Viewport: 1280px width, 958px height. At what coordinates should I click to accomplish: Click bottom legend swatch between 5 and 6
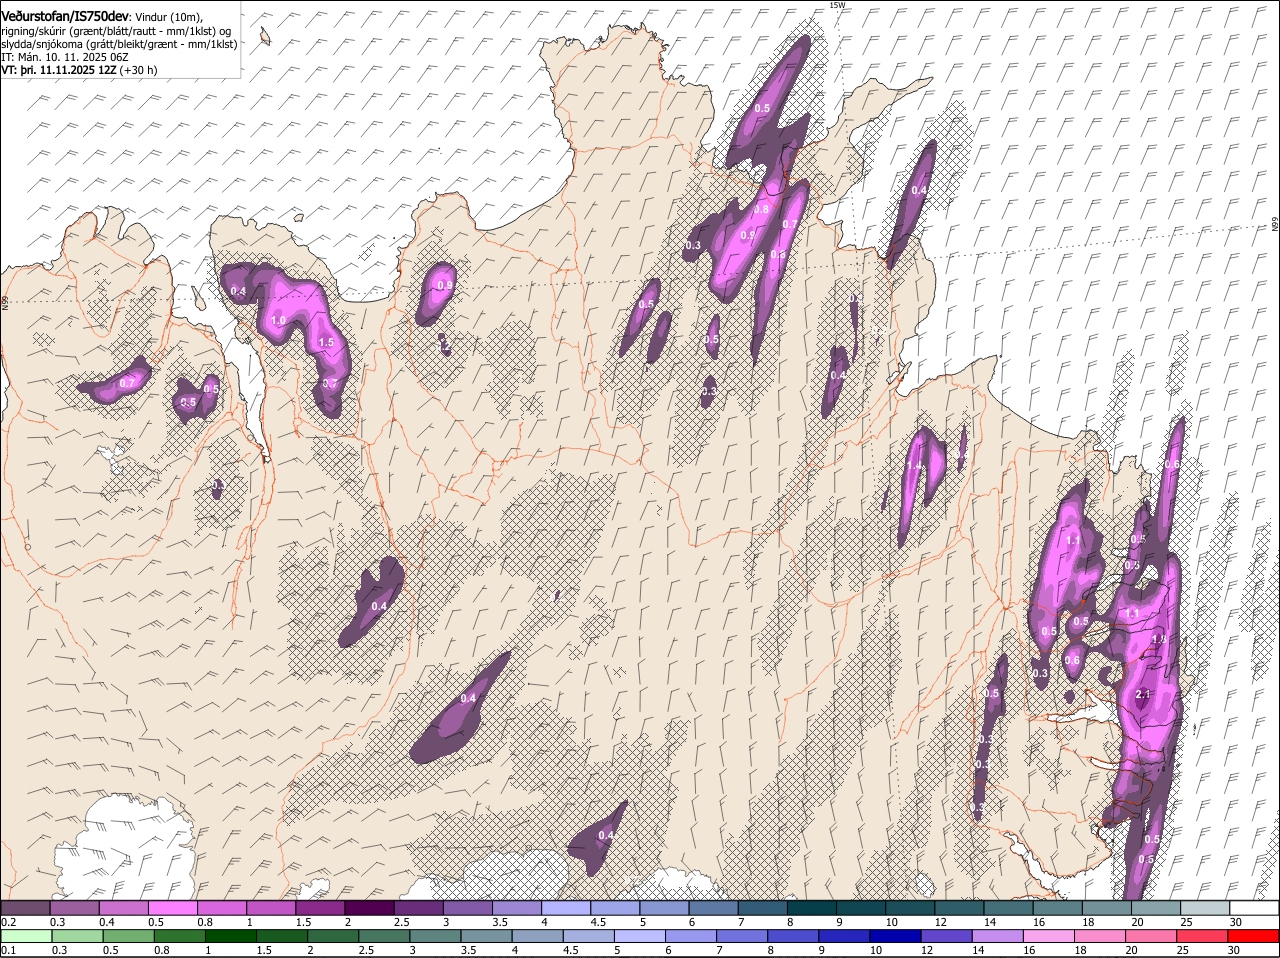(x=641, y=936)
